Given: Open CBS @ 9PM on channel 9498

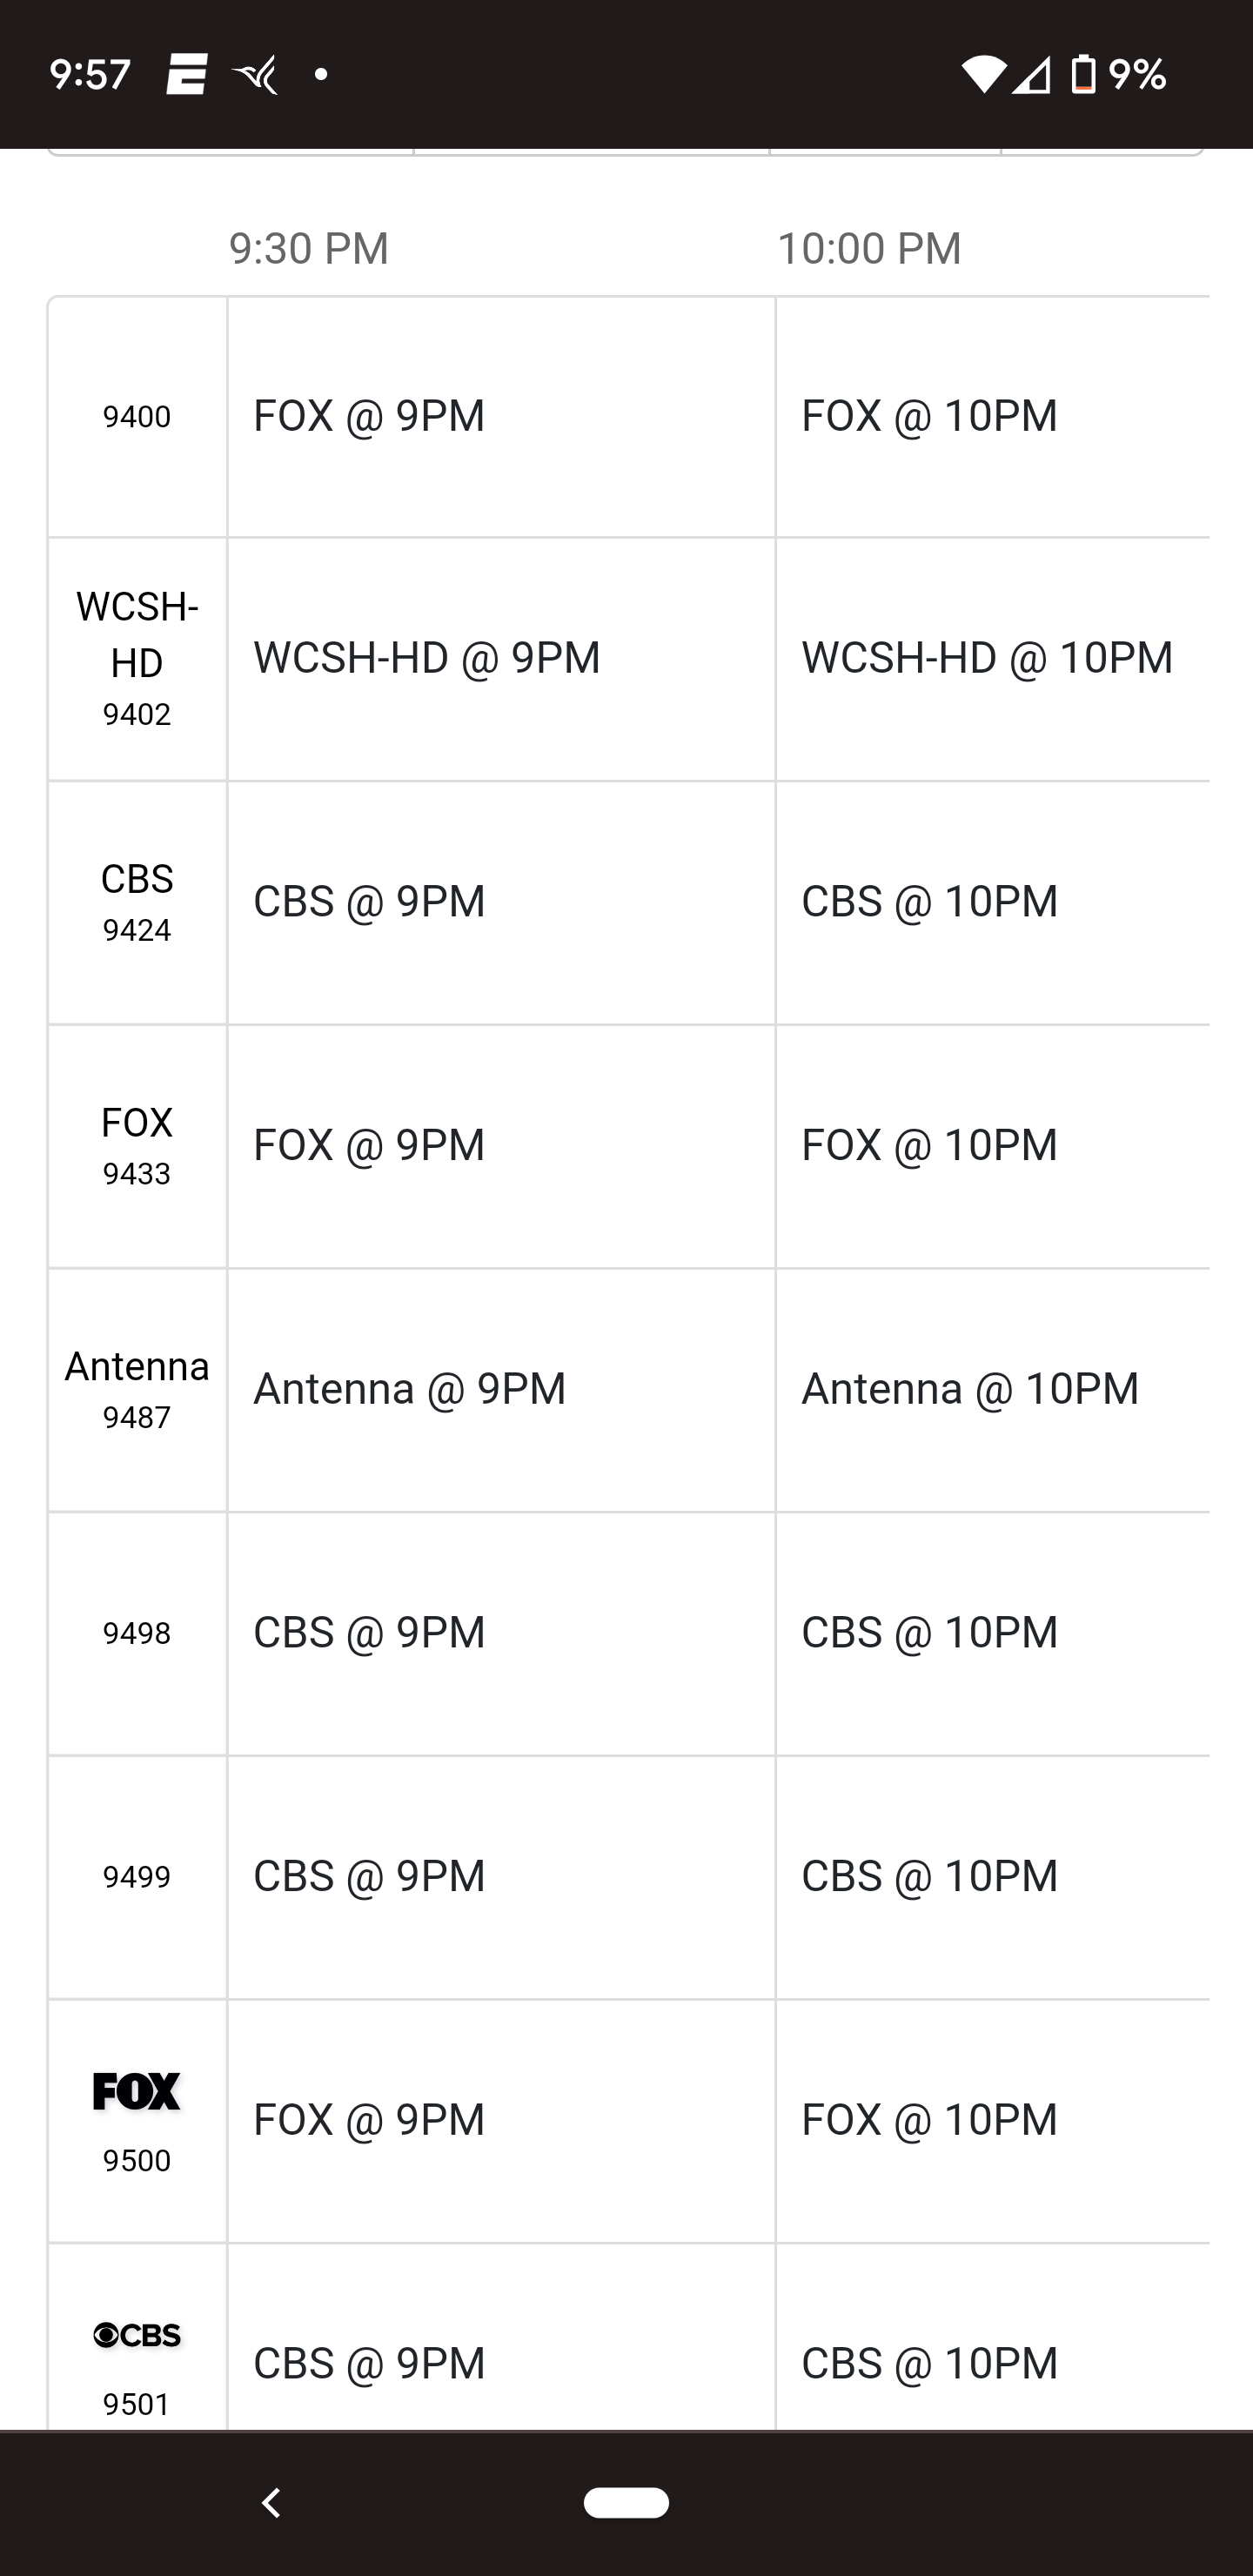Looking at the screenshot, I should coord(500,1633).
